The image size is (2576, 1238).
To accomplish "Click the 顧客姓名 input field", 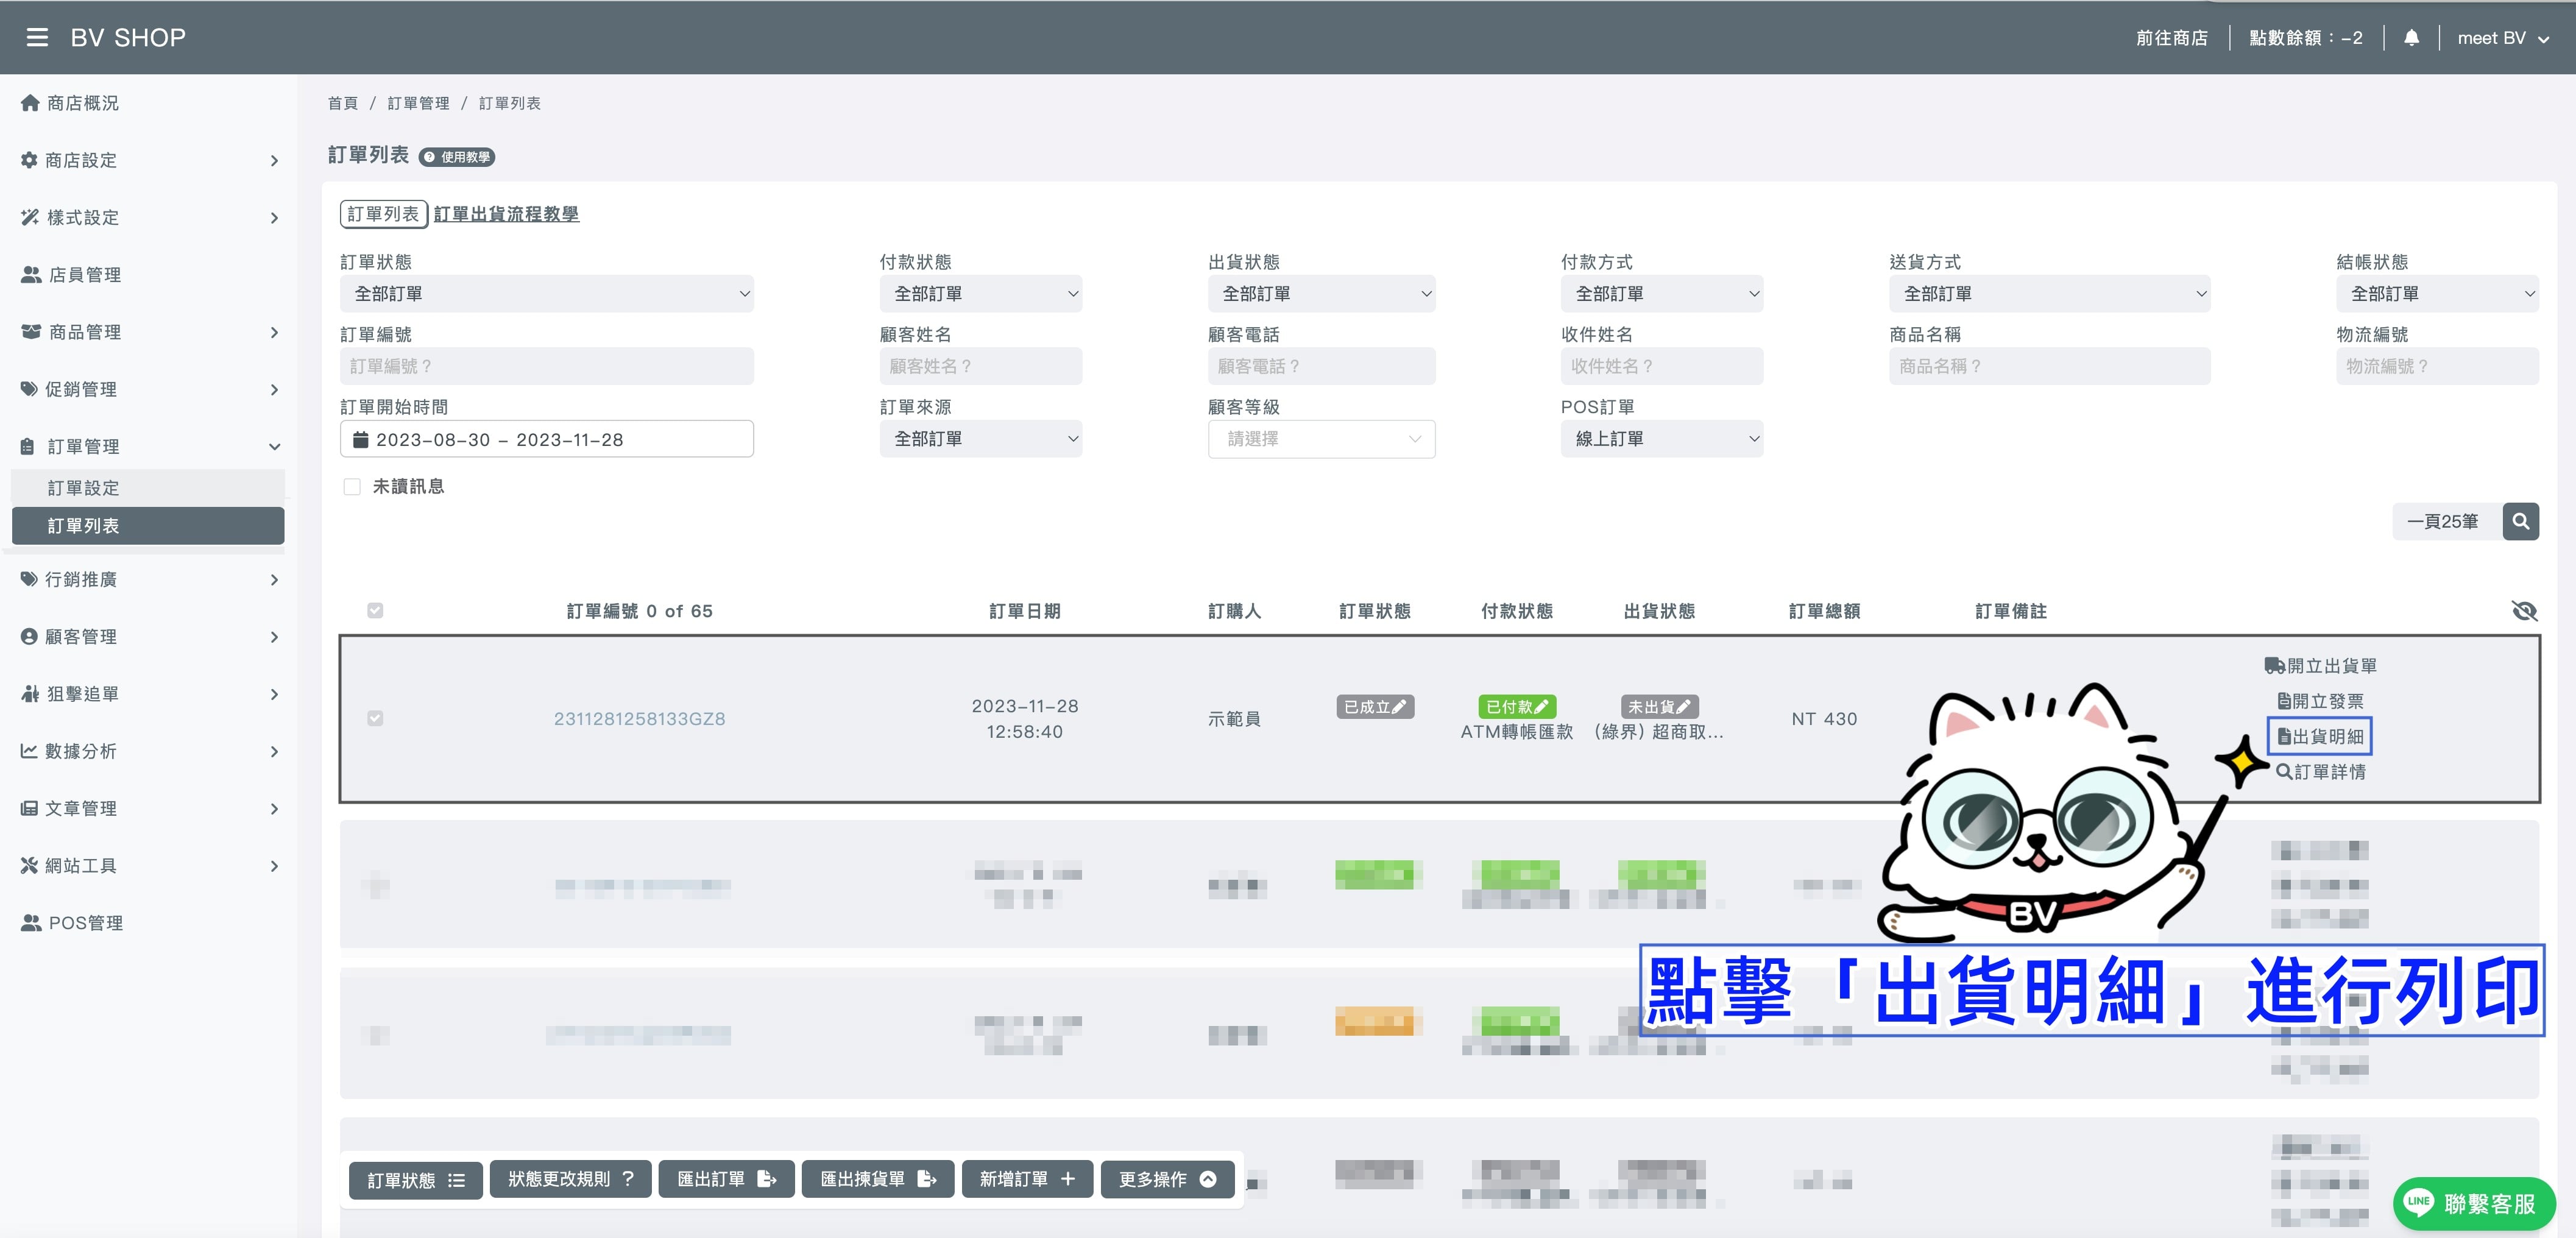I will 981,366.
